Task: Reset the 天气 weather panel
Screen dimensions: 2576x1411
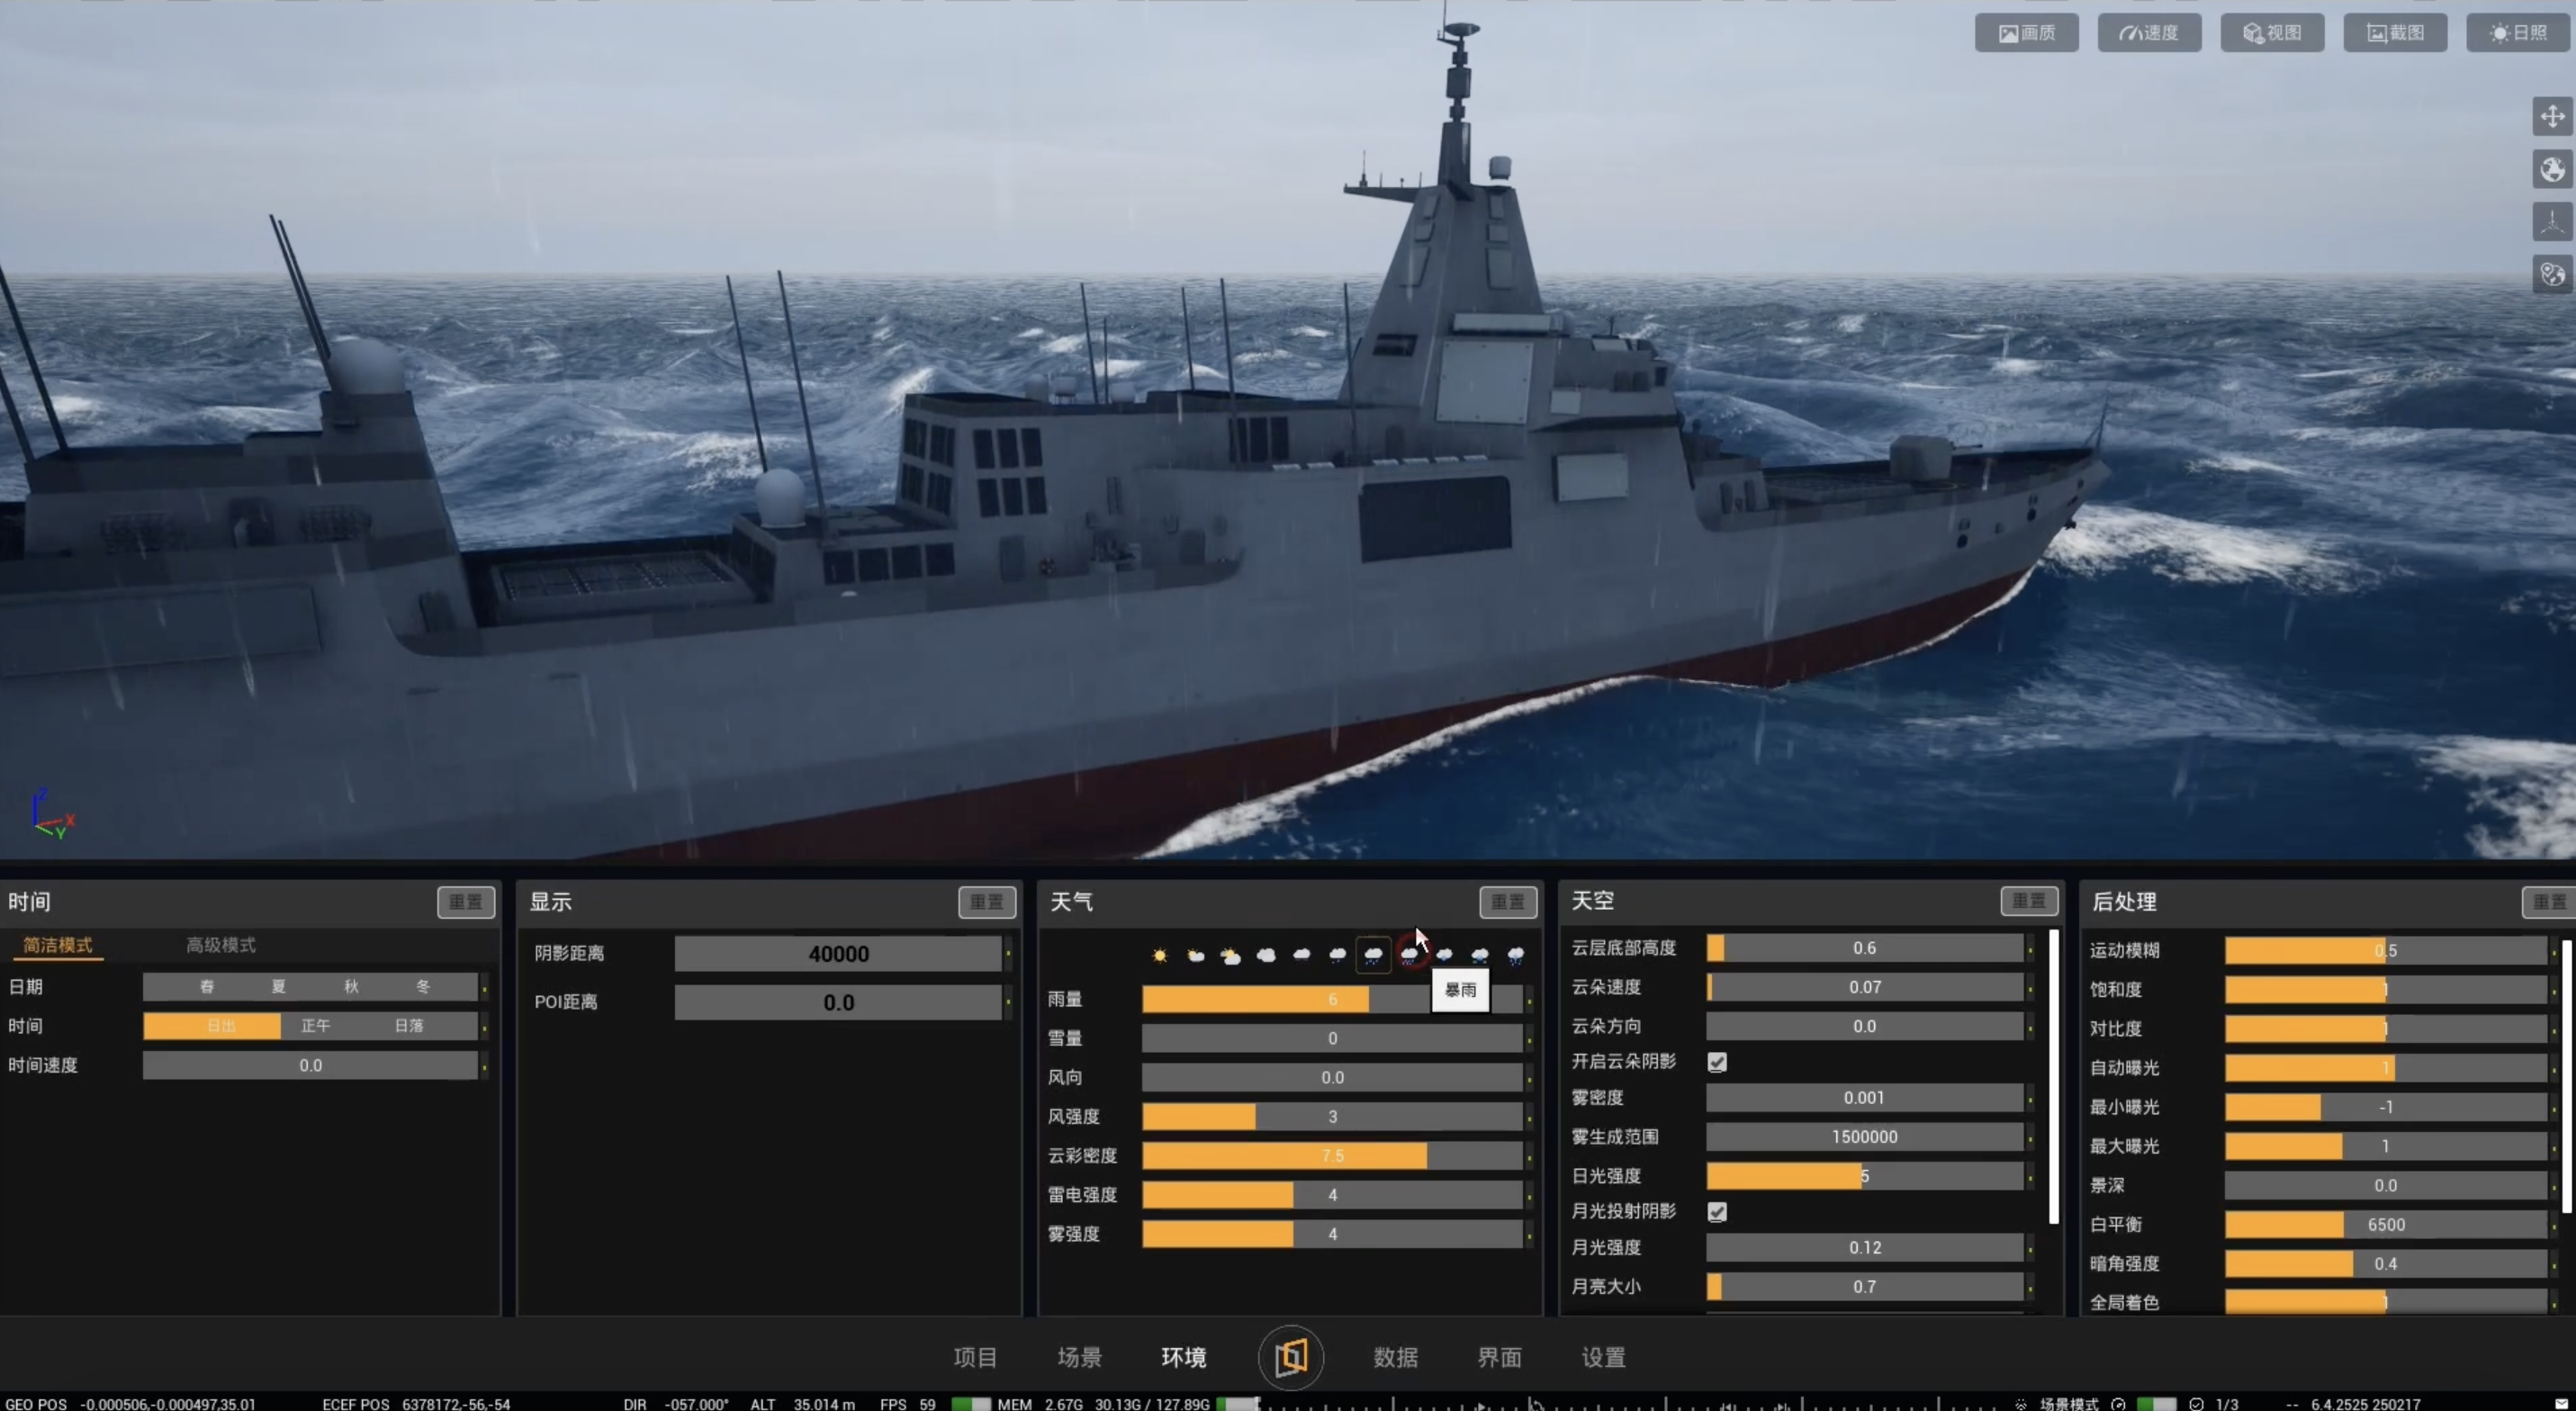Action: coord(1507,902)
